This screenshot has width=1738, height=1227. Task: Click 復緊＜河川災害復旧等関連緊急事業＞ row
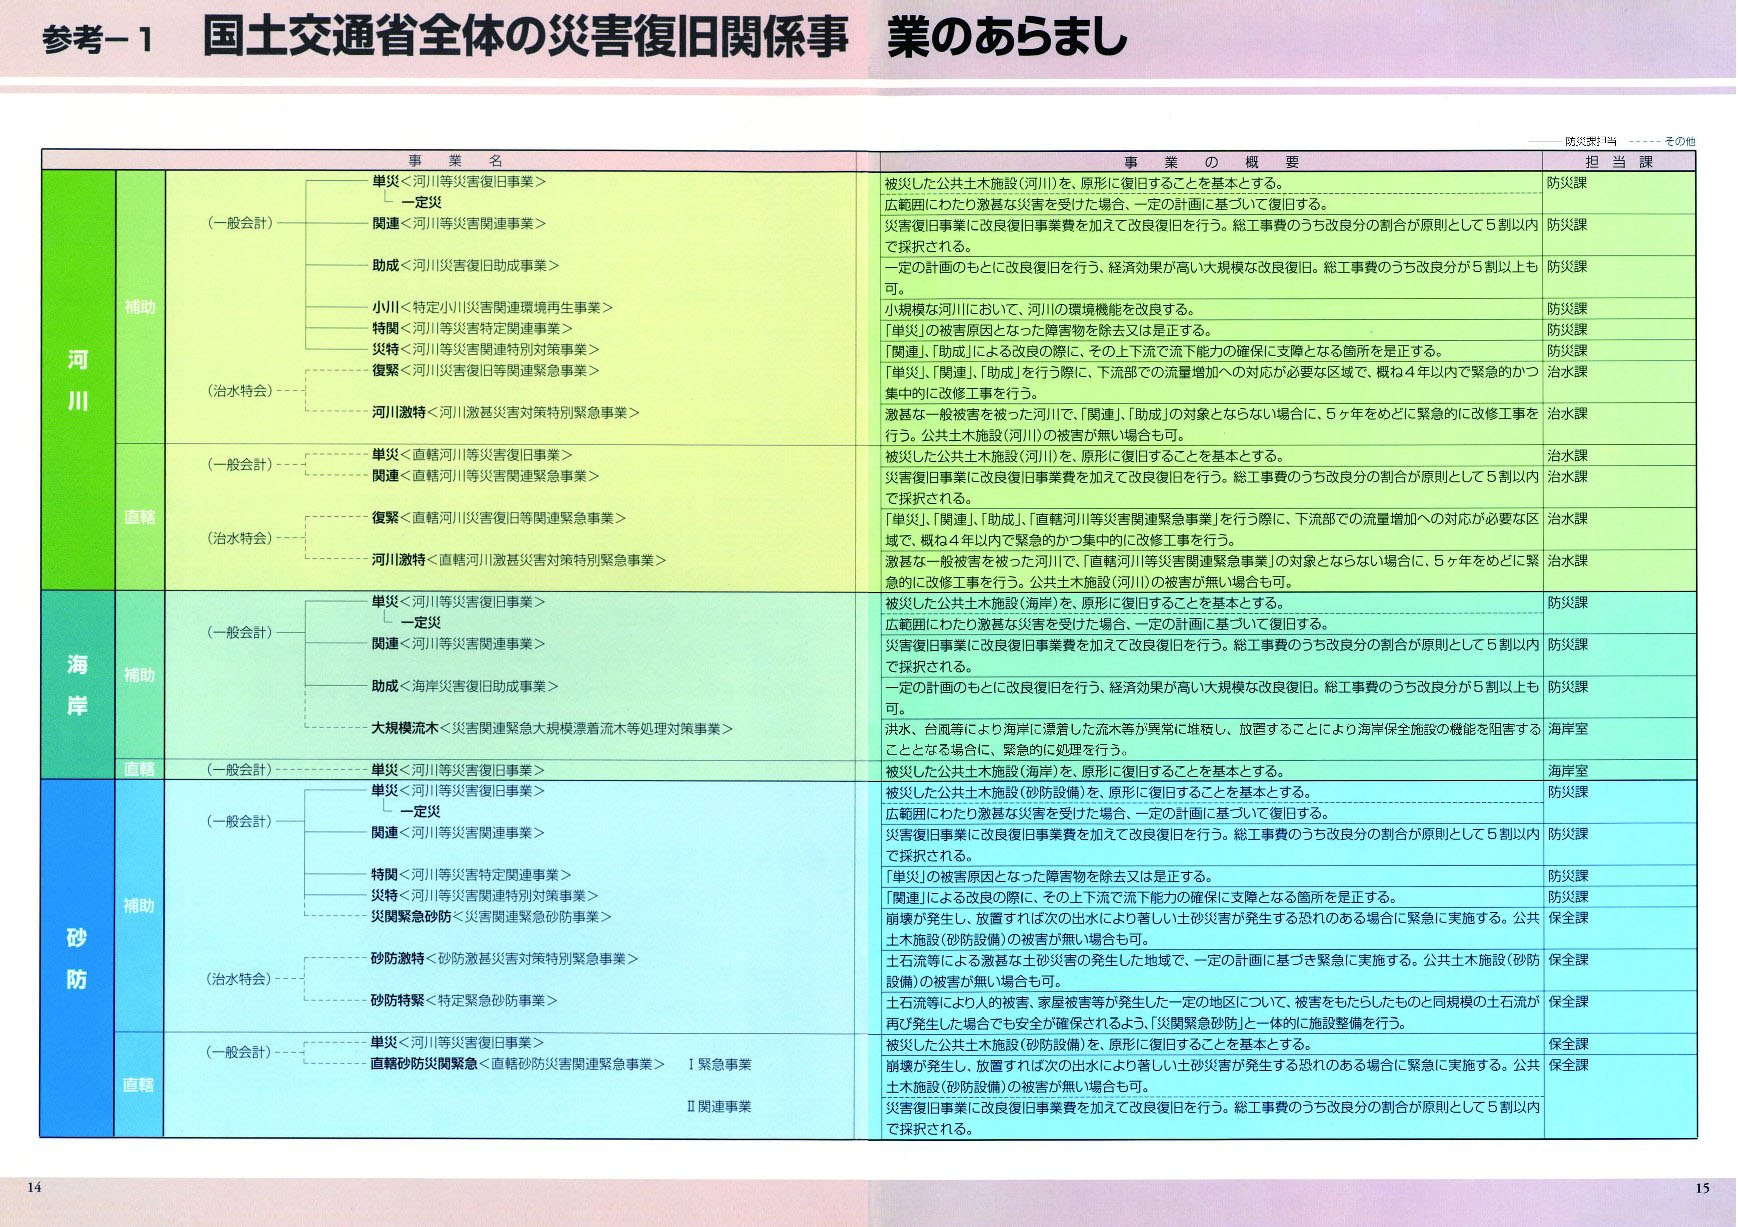click(485, 371)
